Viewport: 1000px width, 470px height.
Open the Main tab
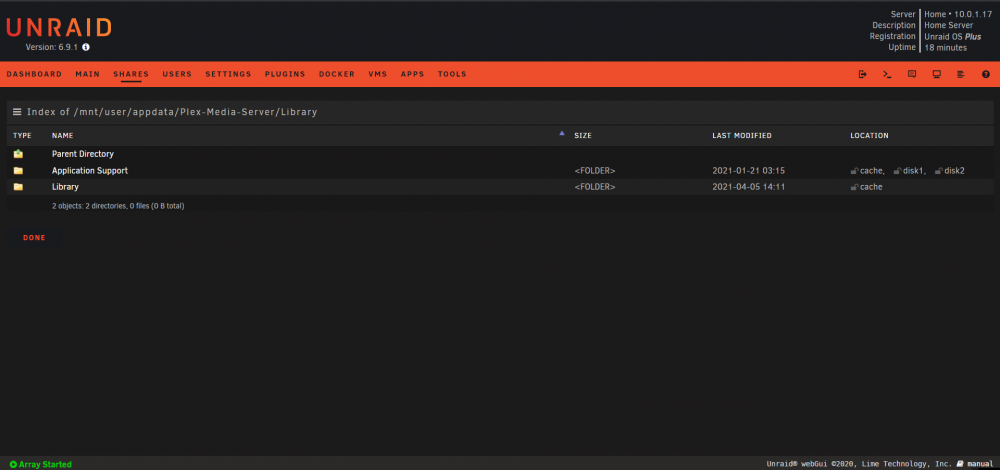87,74
